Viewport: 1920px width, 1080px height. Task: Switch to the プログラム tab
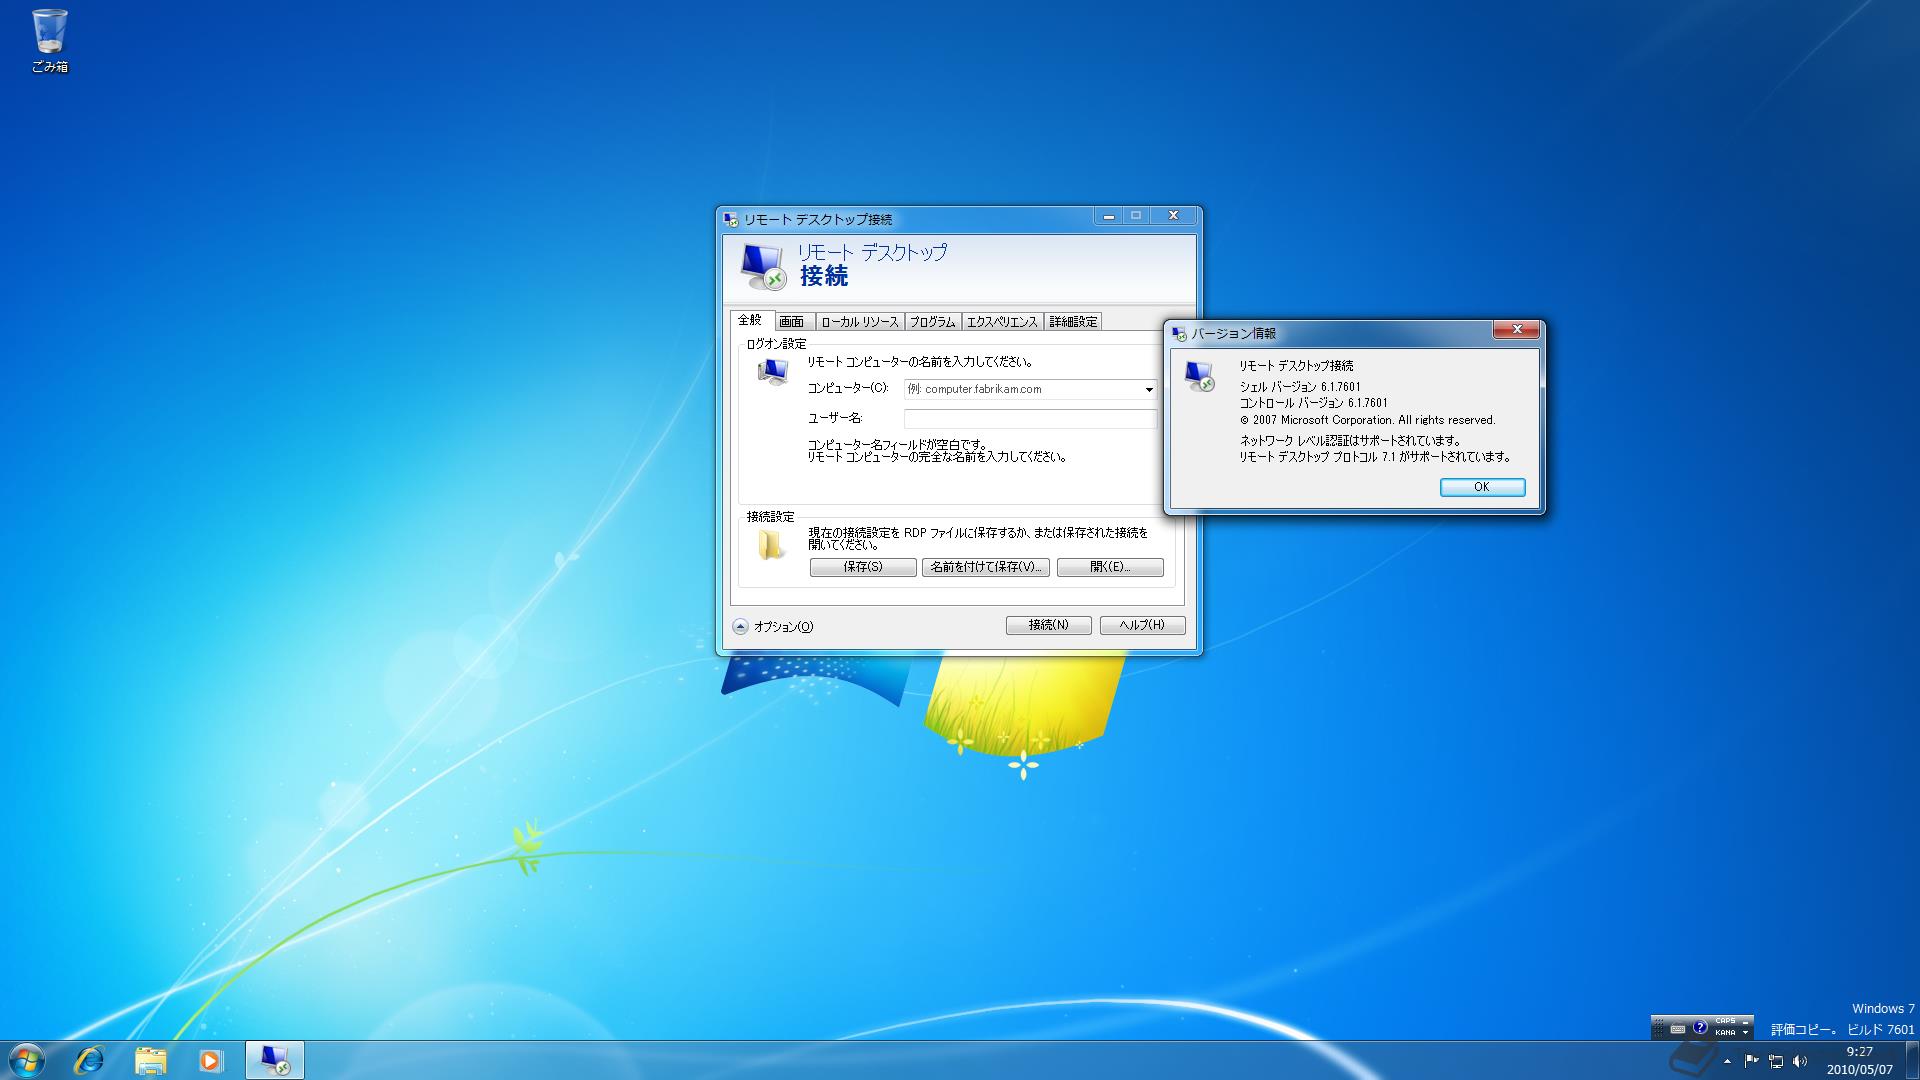[x=932, y=322]
